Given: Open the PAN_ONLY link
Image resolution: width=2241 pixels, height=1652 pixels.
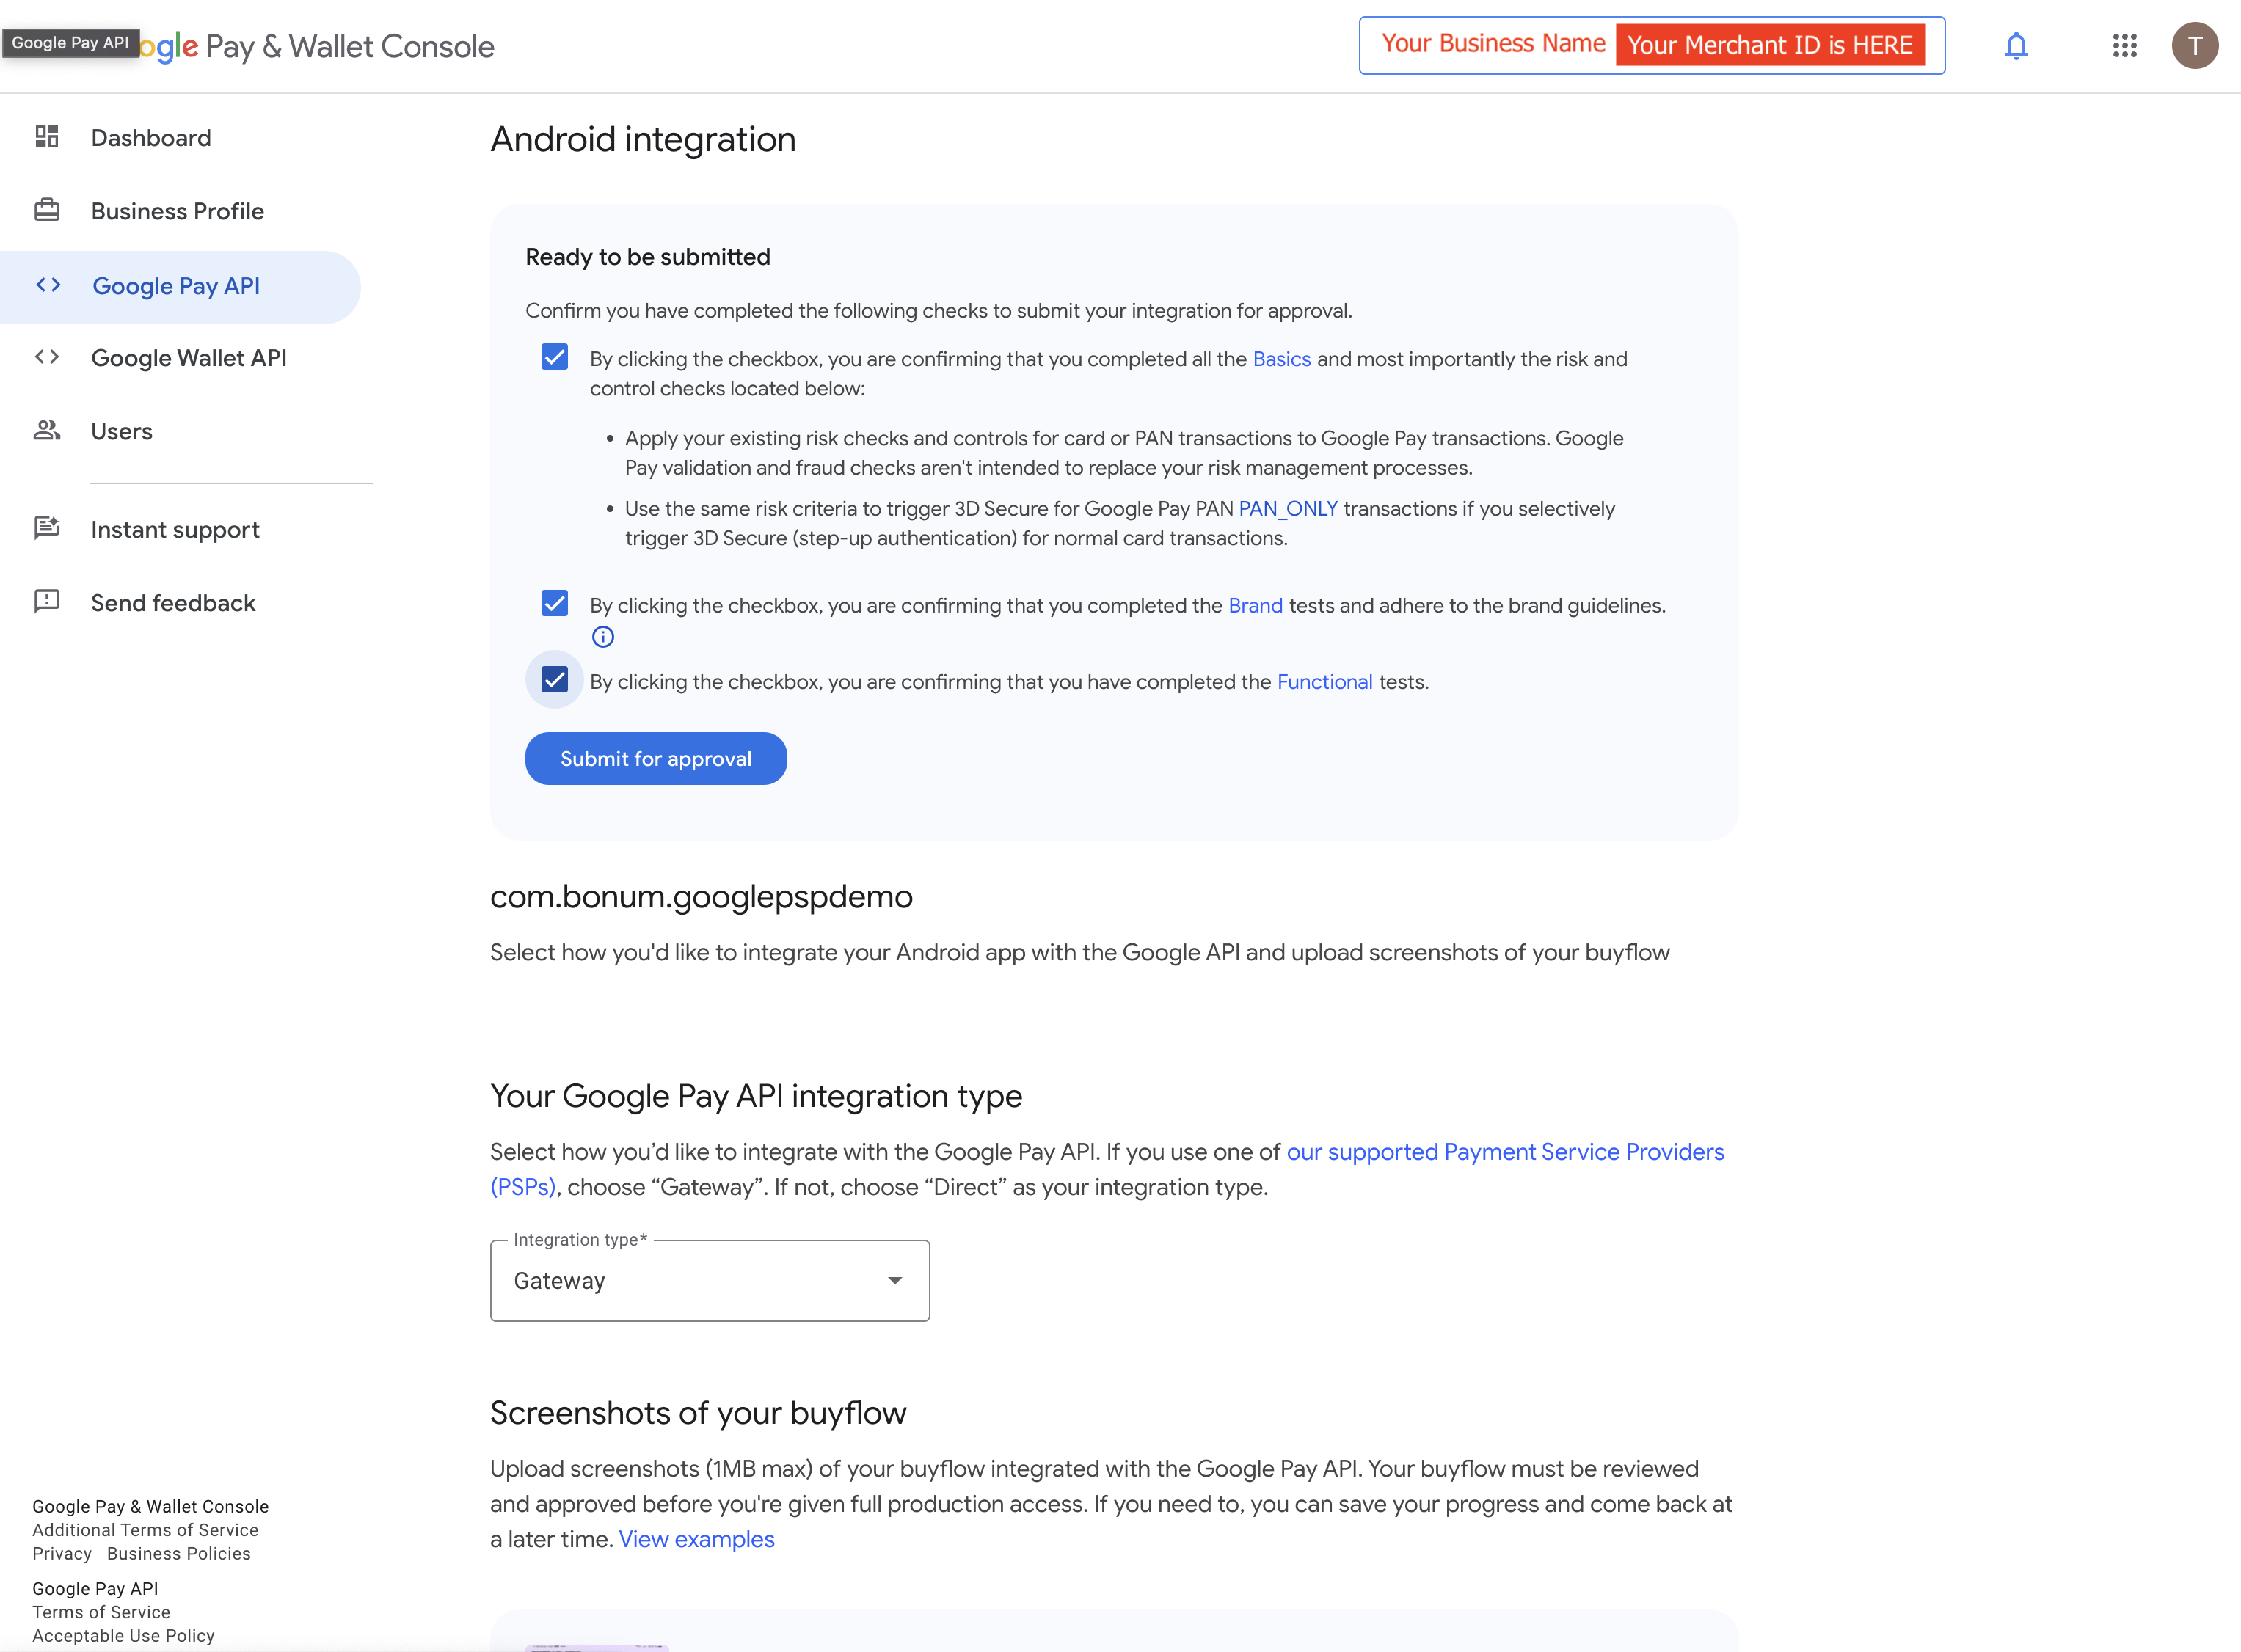Looking at the screenshot, I should click(1287, 509).
